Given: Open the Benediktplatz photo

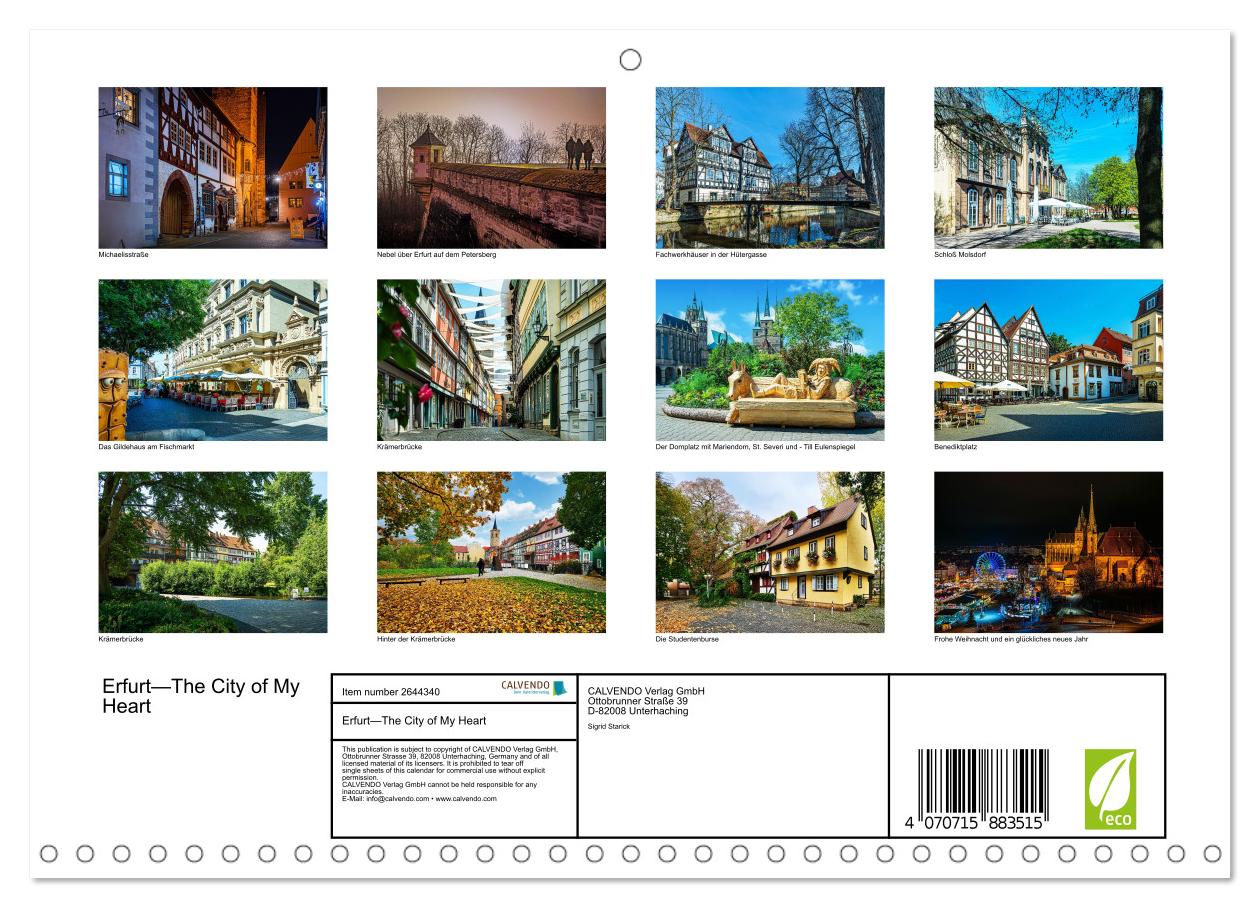Looking at the screenshot, I should [1048, 360].
